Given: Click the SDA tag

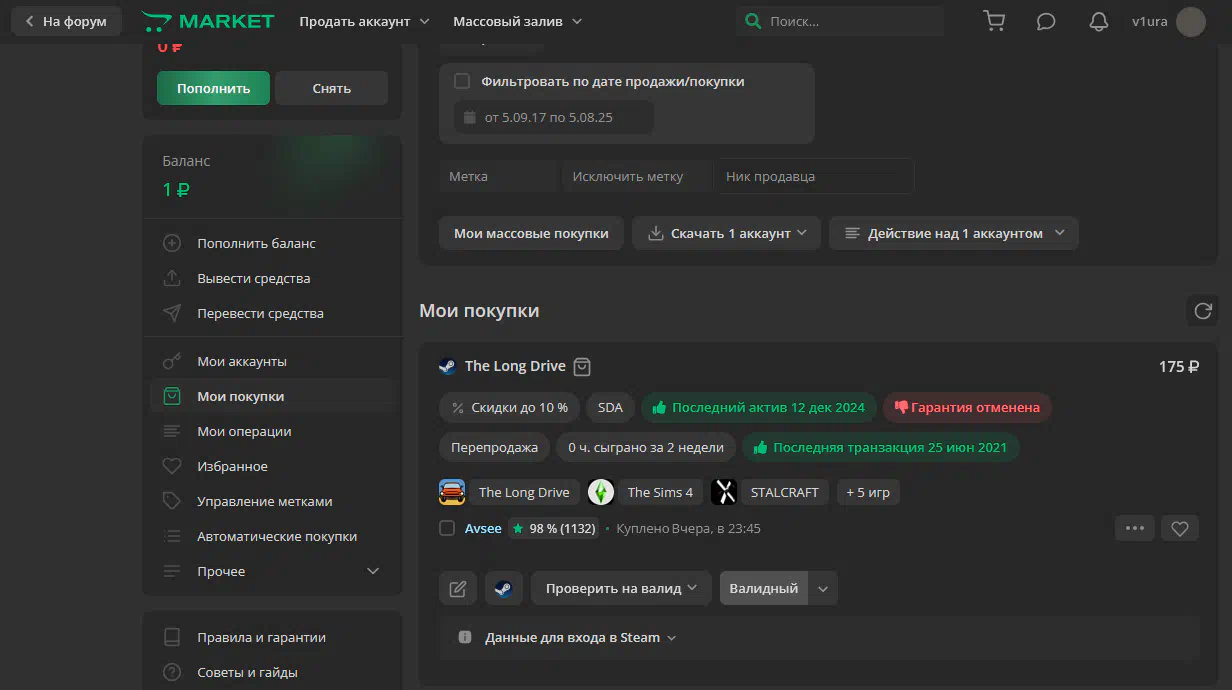Looking at the screenshot, I should [610, 407].
